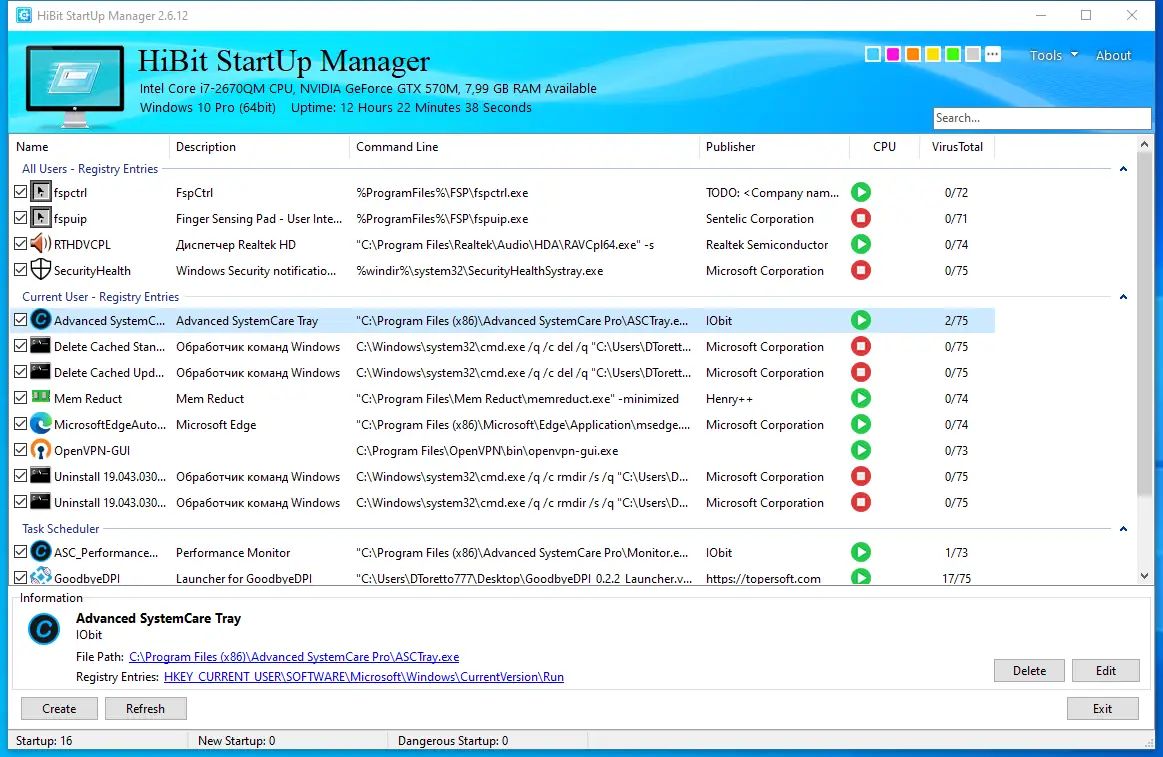The image size is (1163, 757).
Task: Select the magenta theme color swatch
Action: [893, 54]
